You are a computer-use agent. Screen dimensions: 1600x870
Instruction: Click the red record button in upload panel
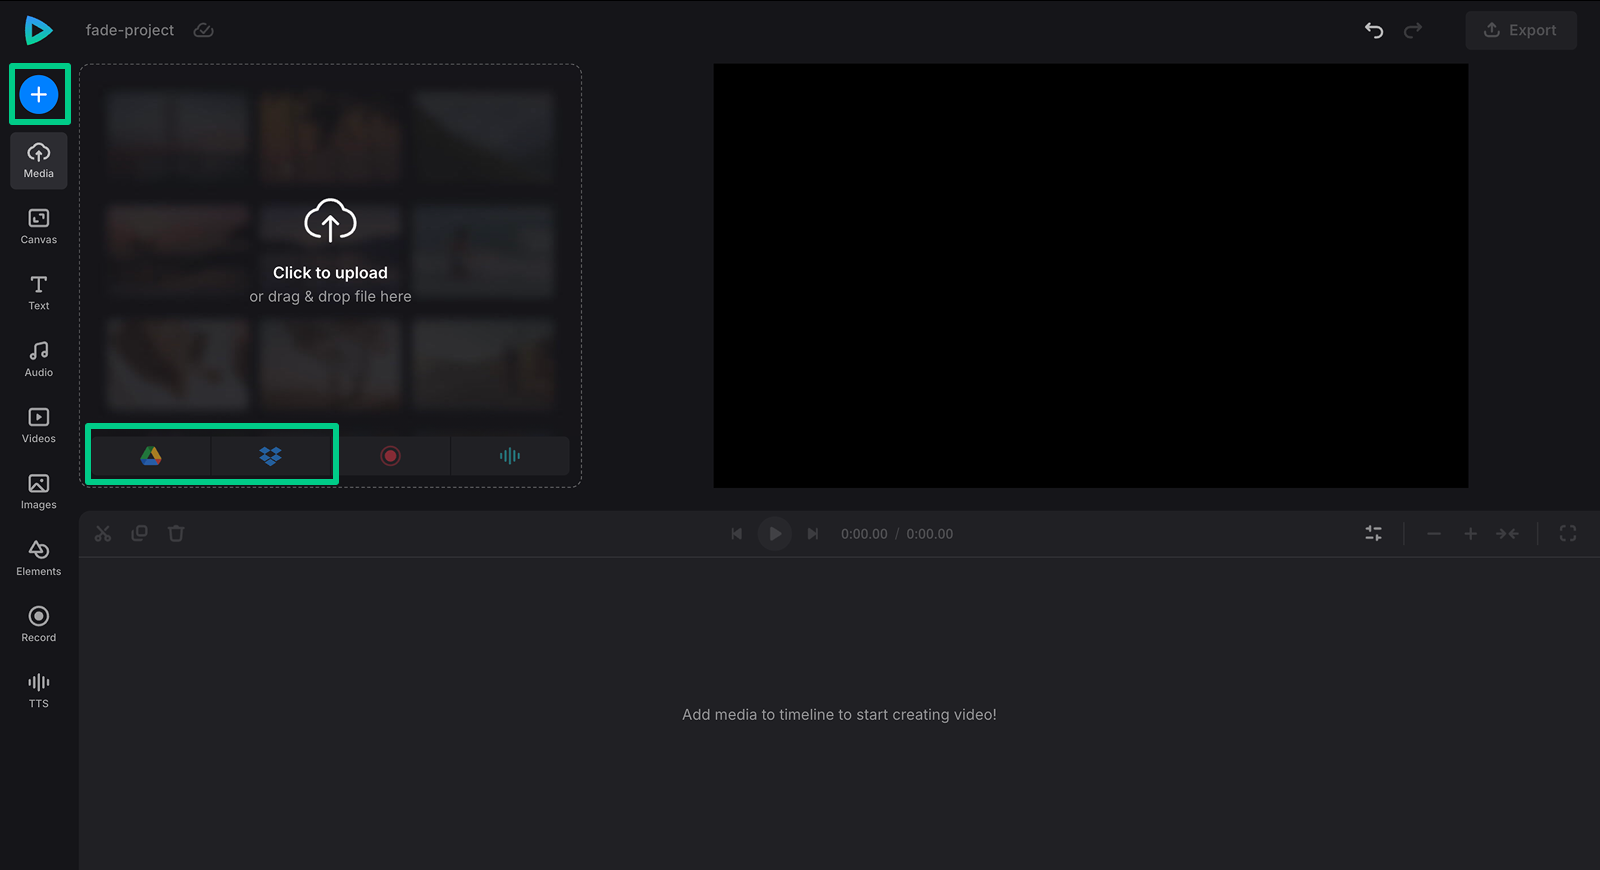pyautogui.click(x=390, y=456)
